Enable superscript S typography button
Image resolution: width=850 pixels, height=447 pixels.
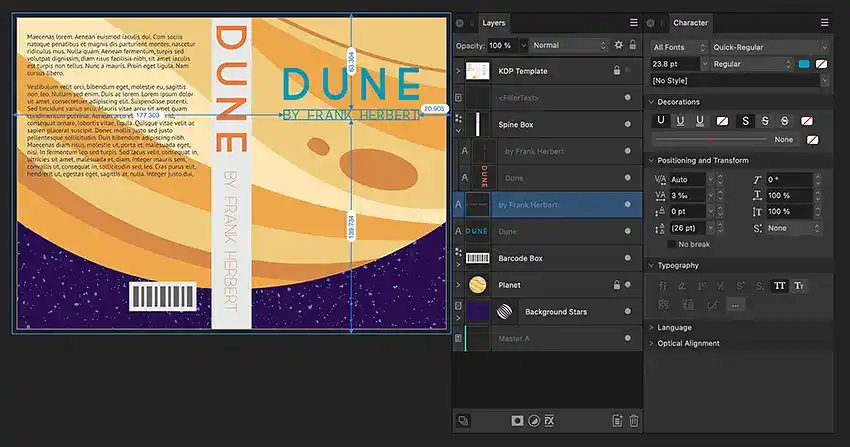[x=740, y=286]
